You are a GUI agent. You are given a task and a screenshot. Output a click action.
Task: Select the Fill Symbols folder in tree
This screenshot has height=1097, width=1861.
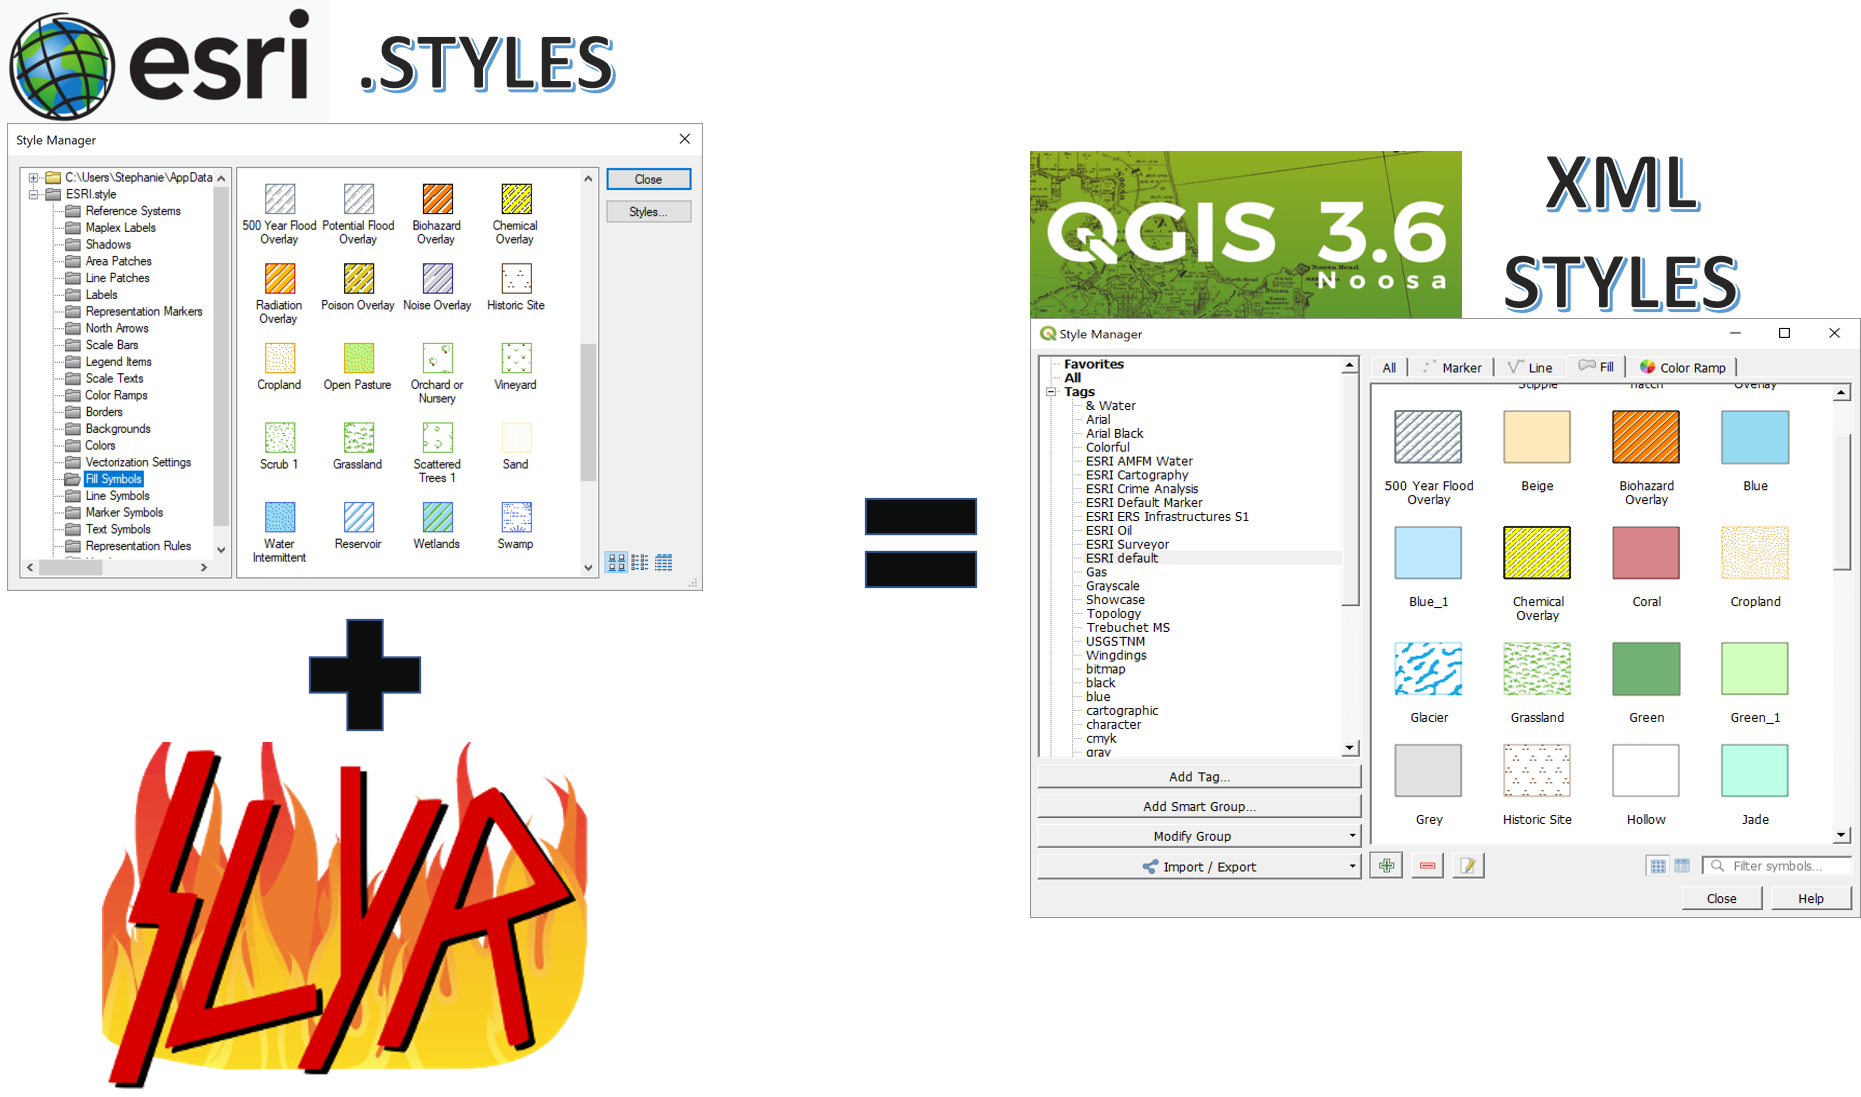pyautogui.click(x=114, y=479)
